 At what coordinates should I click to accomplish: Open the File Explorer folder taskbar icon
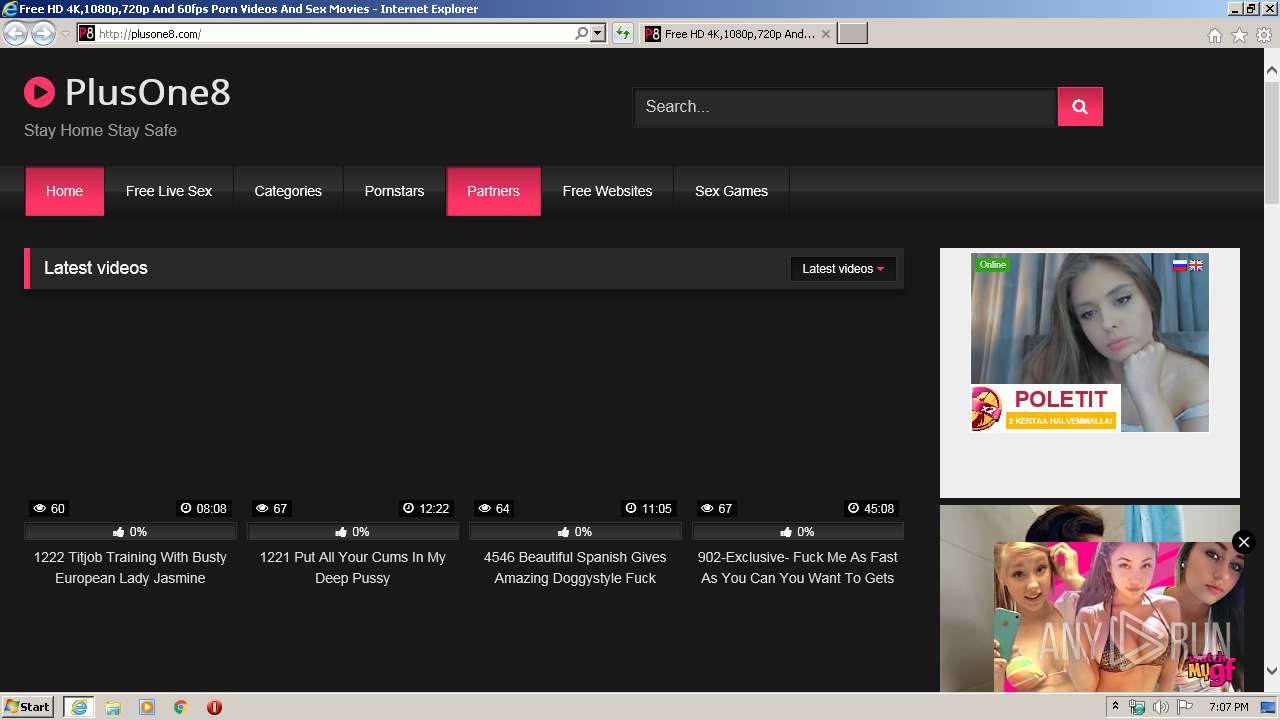[x=113, y=707]
